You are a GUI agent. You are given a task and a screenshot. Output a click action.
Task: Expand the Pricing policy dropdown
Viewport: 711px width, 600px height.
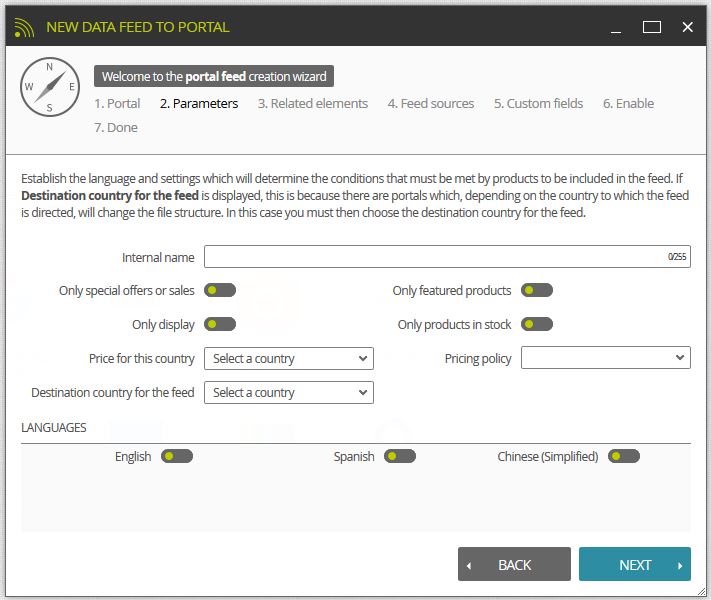coord(606,358)
